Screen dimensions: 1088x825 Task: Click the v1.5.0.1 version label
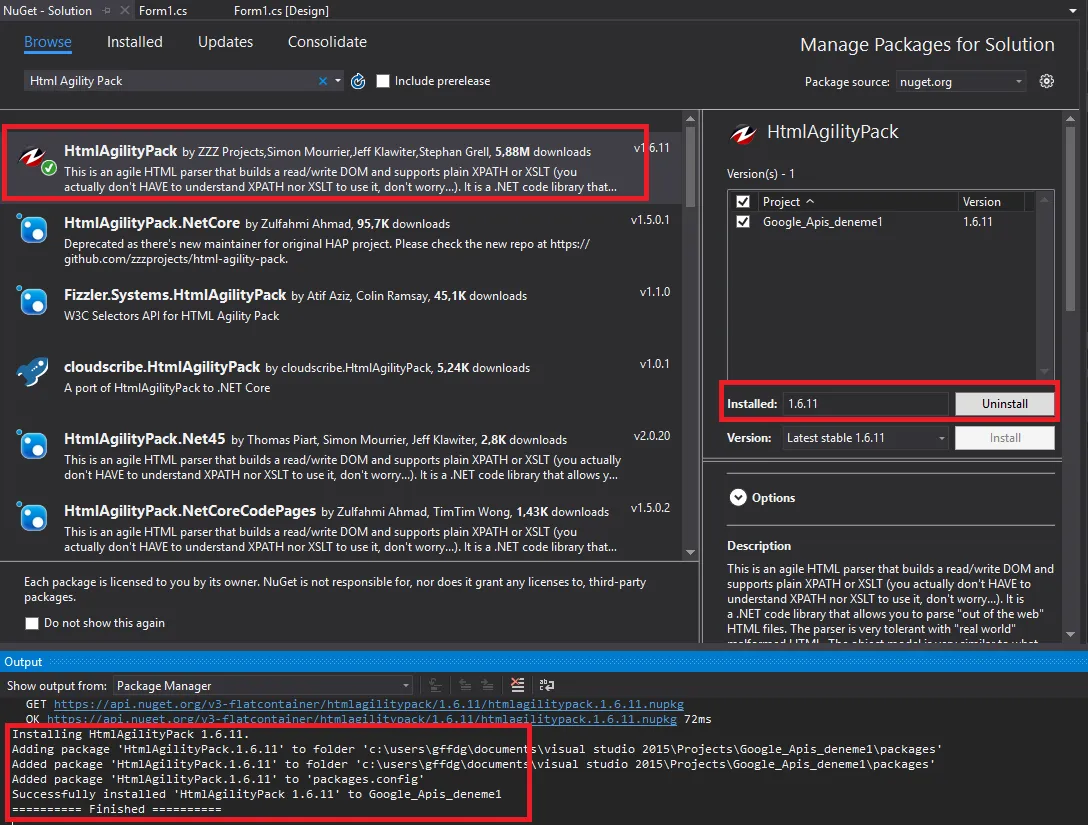[650, 220]
